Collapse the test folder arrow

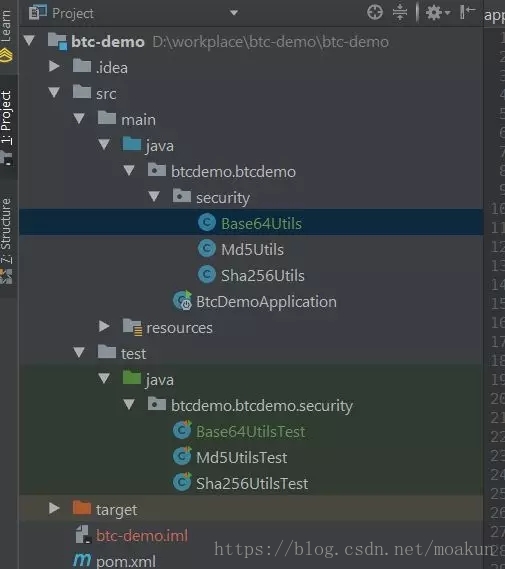[x=79, y=352]
